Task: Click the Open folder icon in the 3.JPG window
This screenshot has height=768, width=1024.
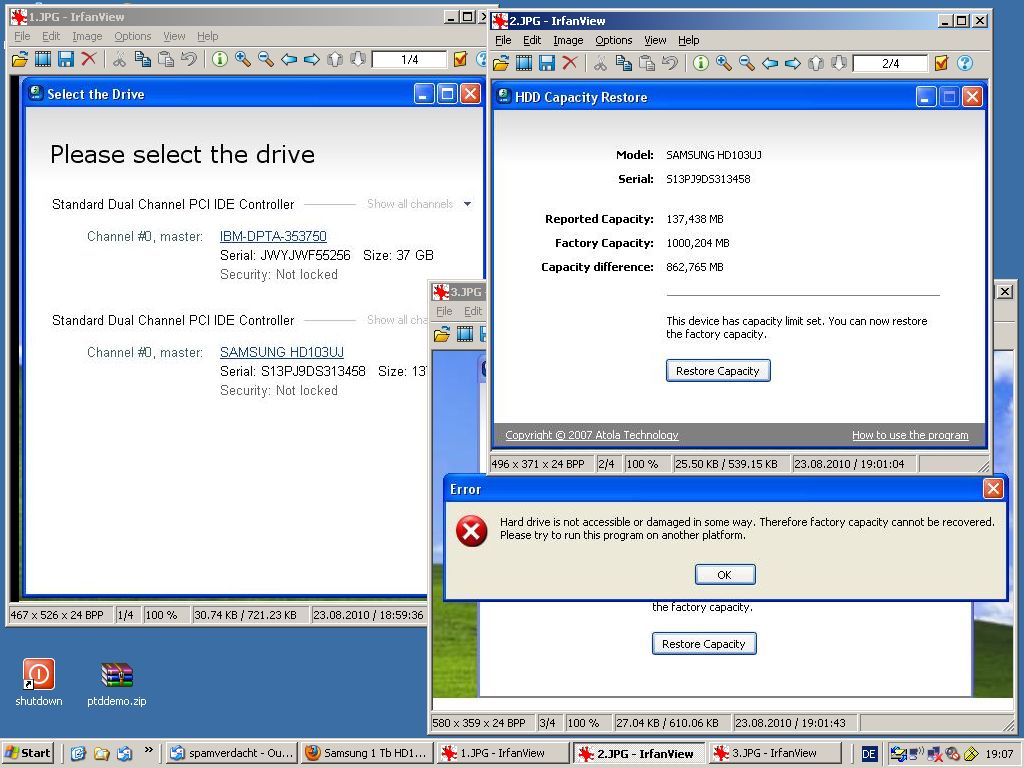Action: [442, 334]
